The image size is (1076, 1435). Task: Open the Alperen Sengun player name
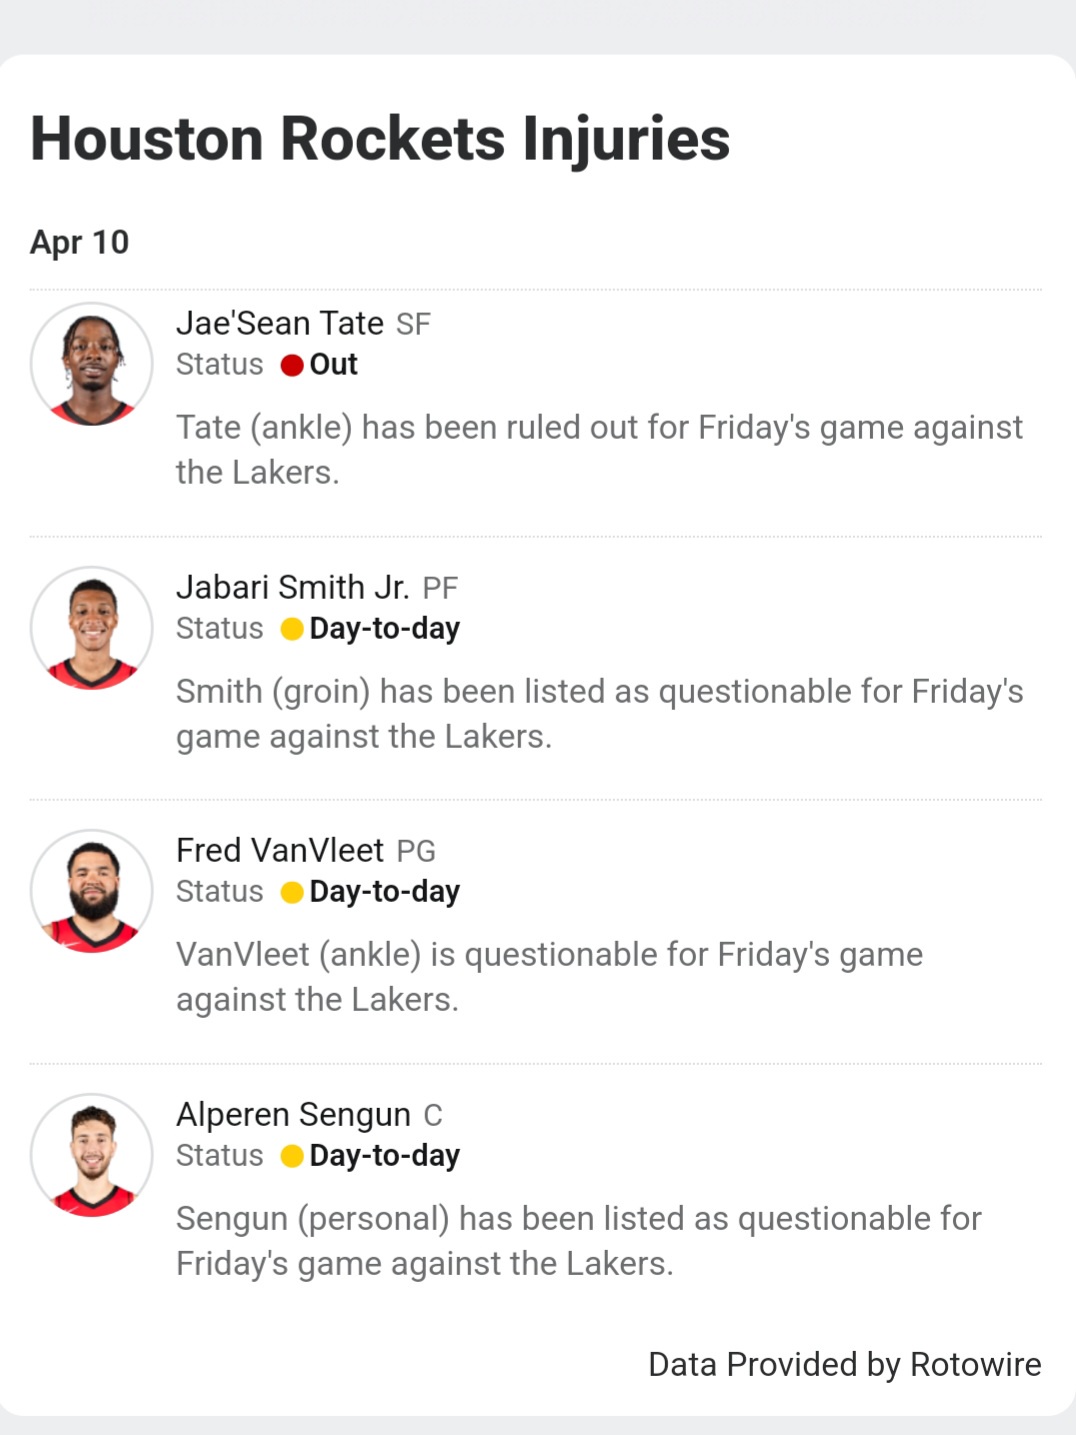[x=293, y=1114]
